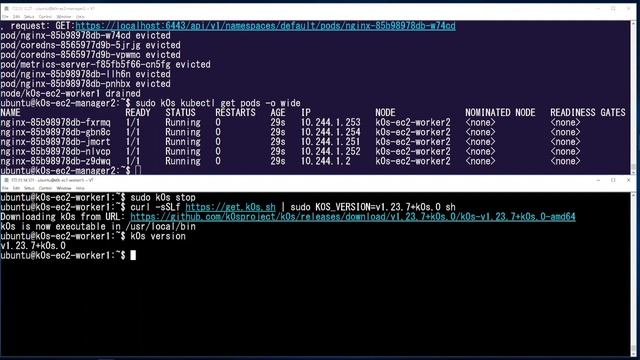
Task: Open Window menu in the manager2 terminal window
Action: pos(63,17)
